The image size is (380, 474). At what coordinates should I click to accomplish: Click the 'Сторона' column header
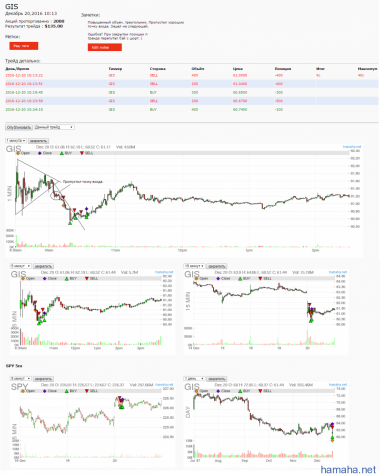(x=158, y=69)
